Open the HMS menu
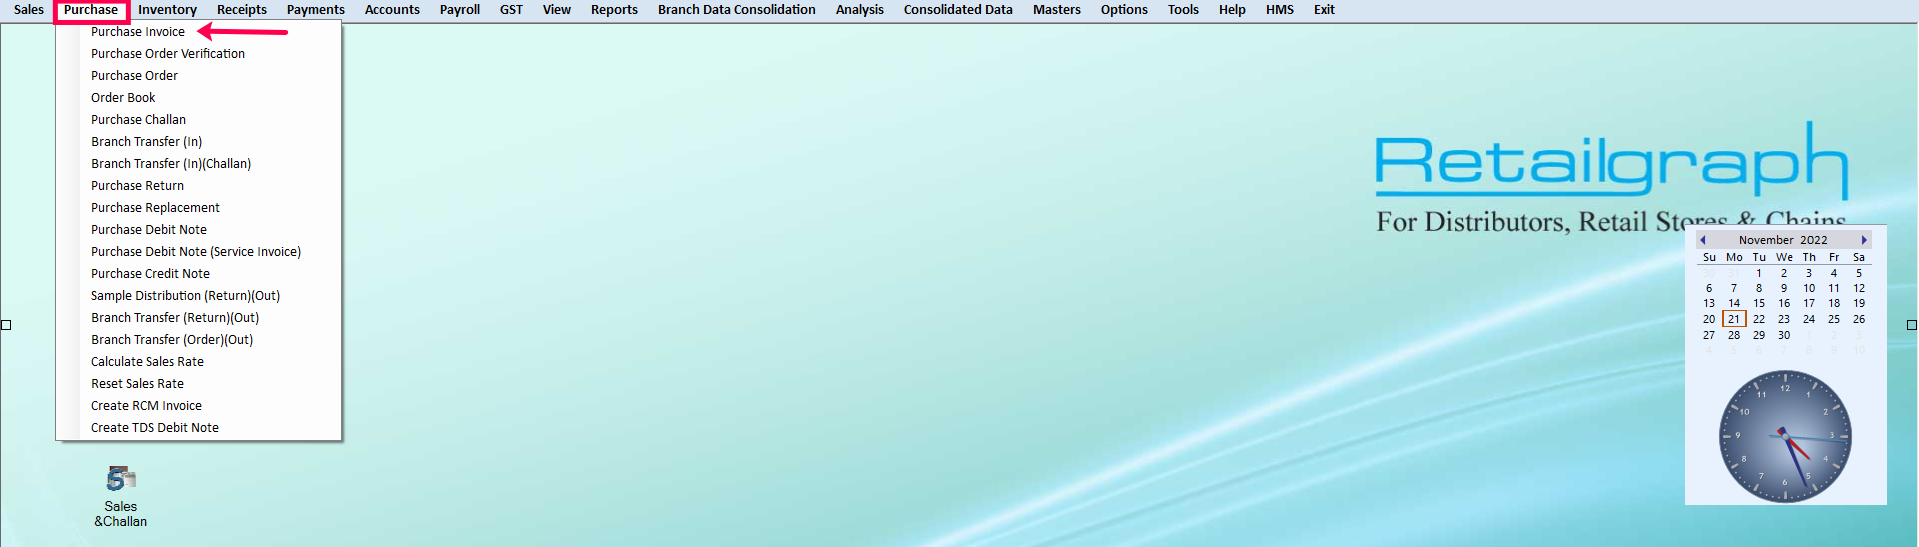1919x547 pixels. [x=1280, y=10]
